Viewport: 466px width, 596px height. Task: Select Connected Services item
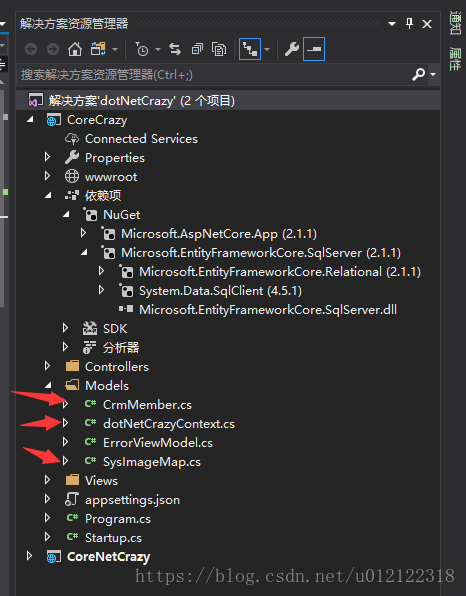click(x=141, y=139)
